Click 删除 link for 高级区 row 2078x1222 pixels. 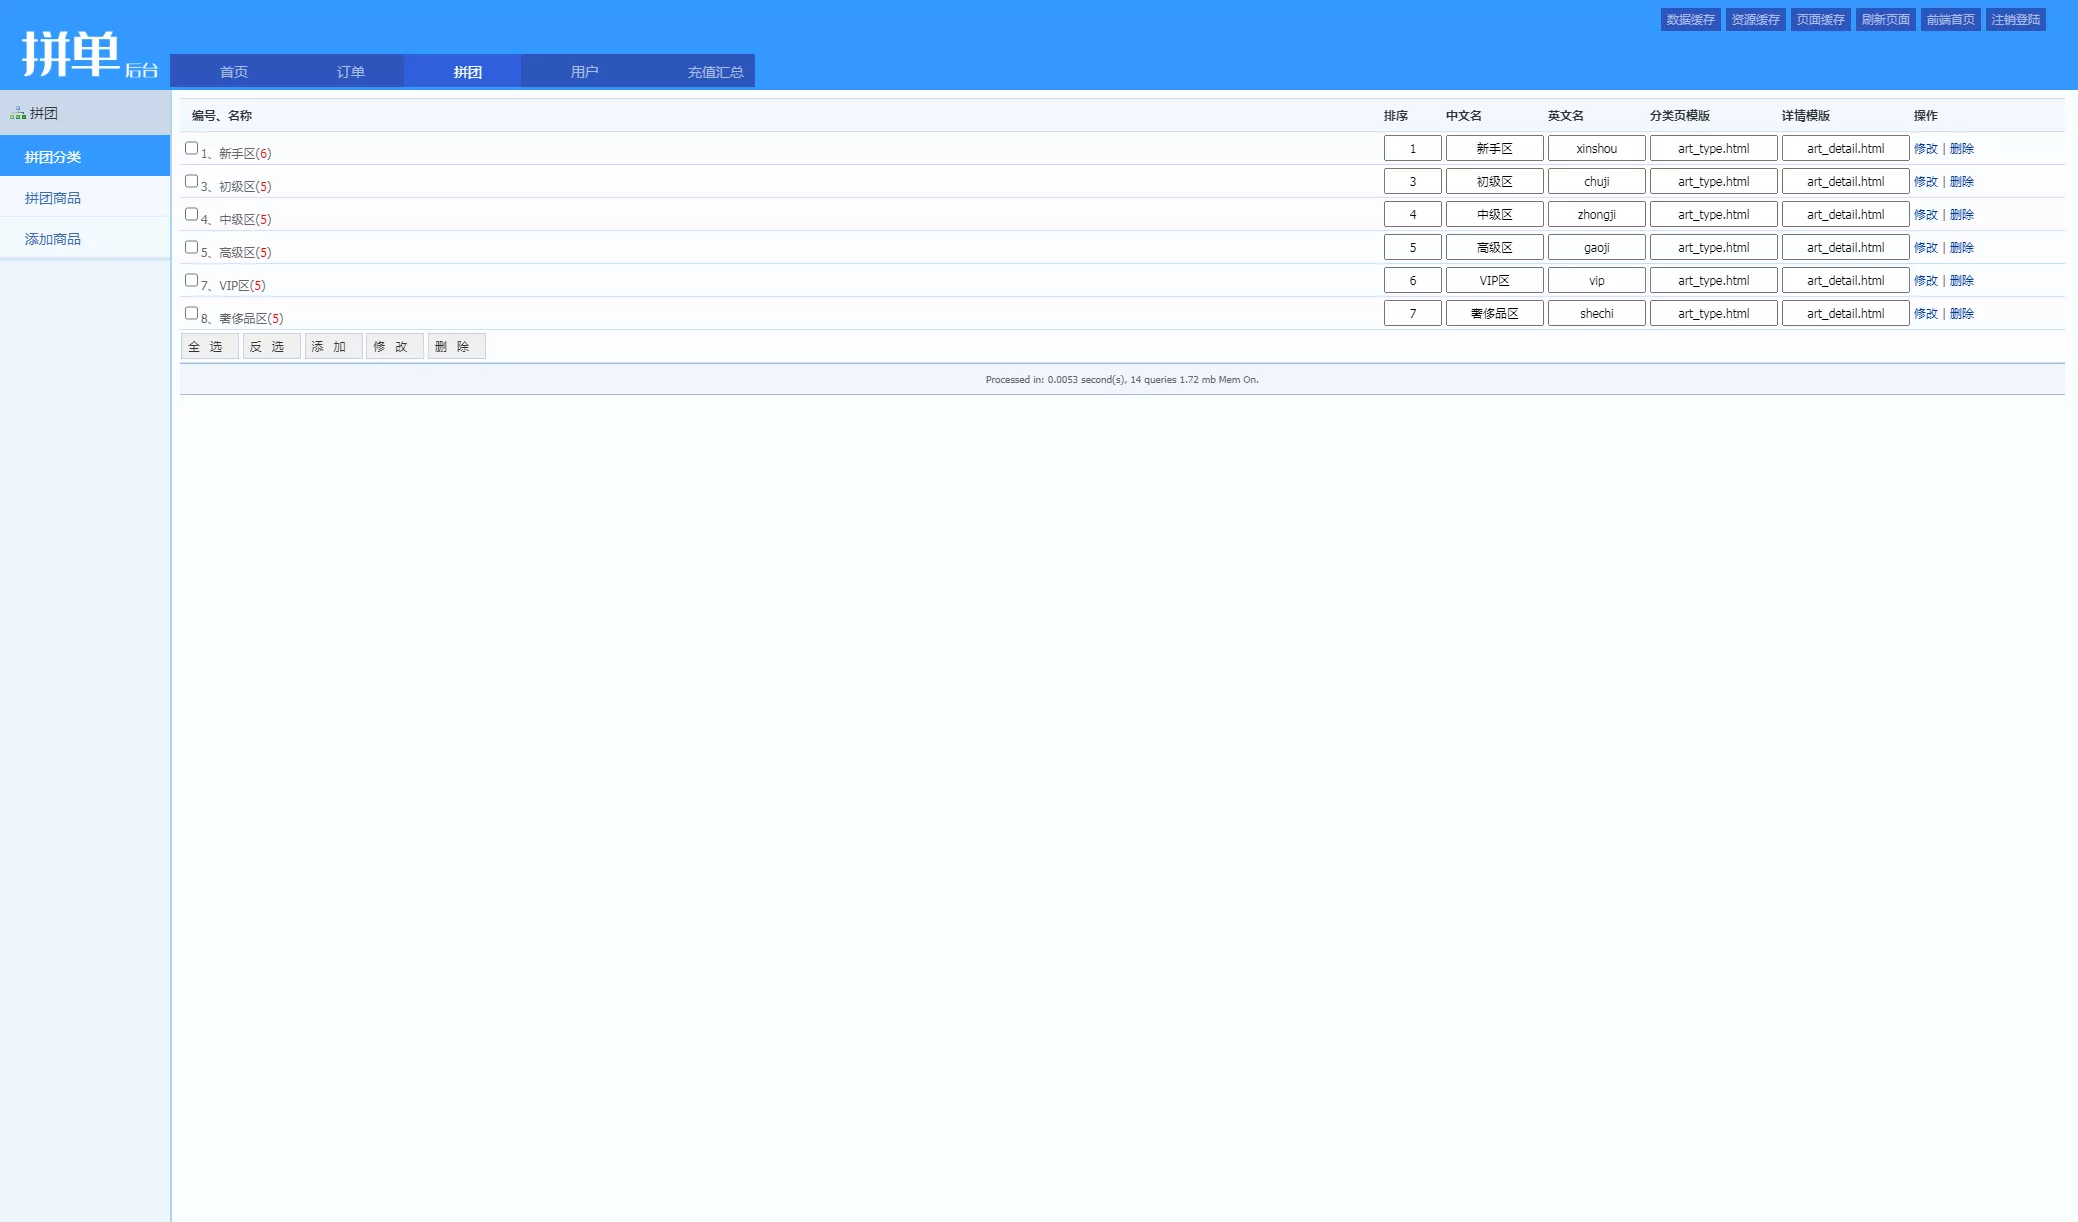click(1961, 248)
